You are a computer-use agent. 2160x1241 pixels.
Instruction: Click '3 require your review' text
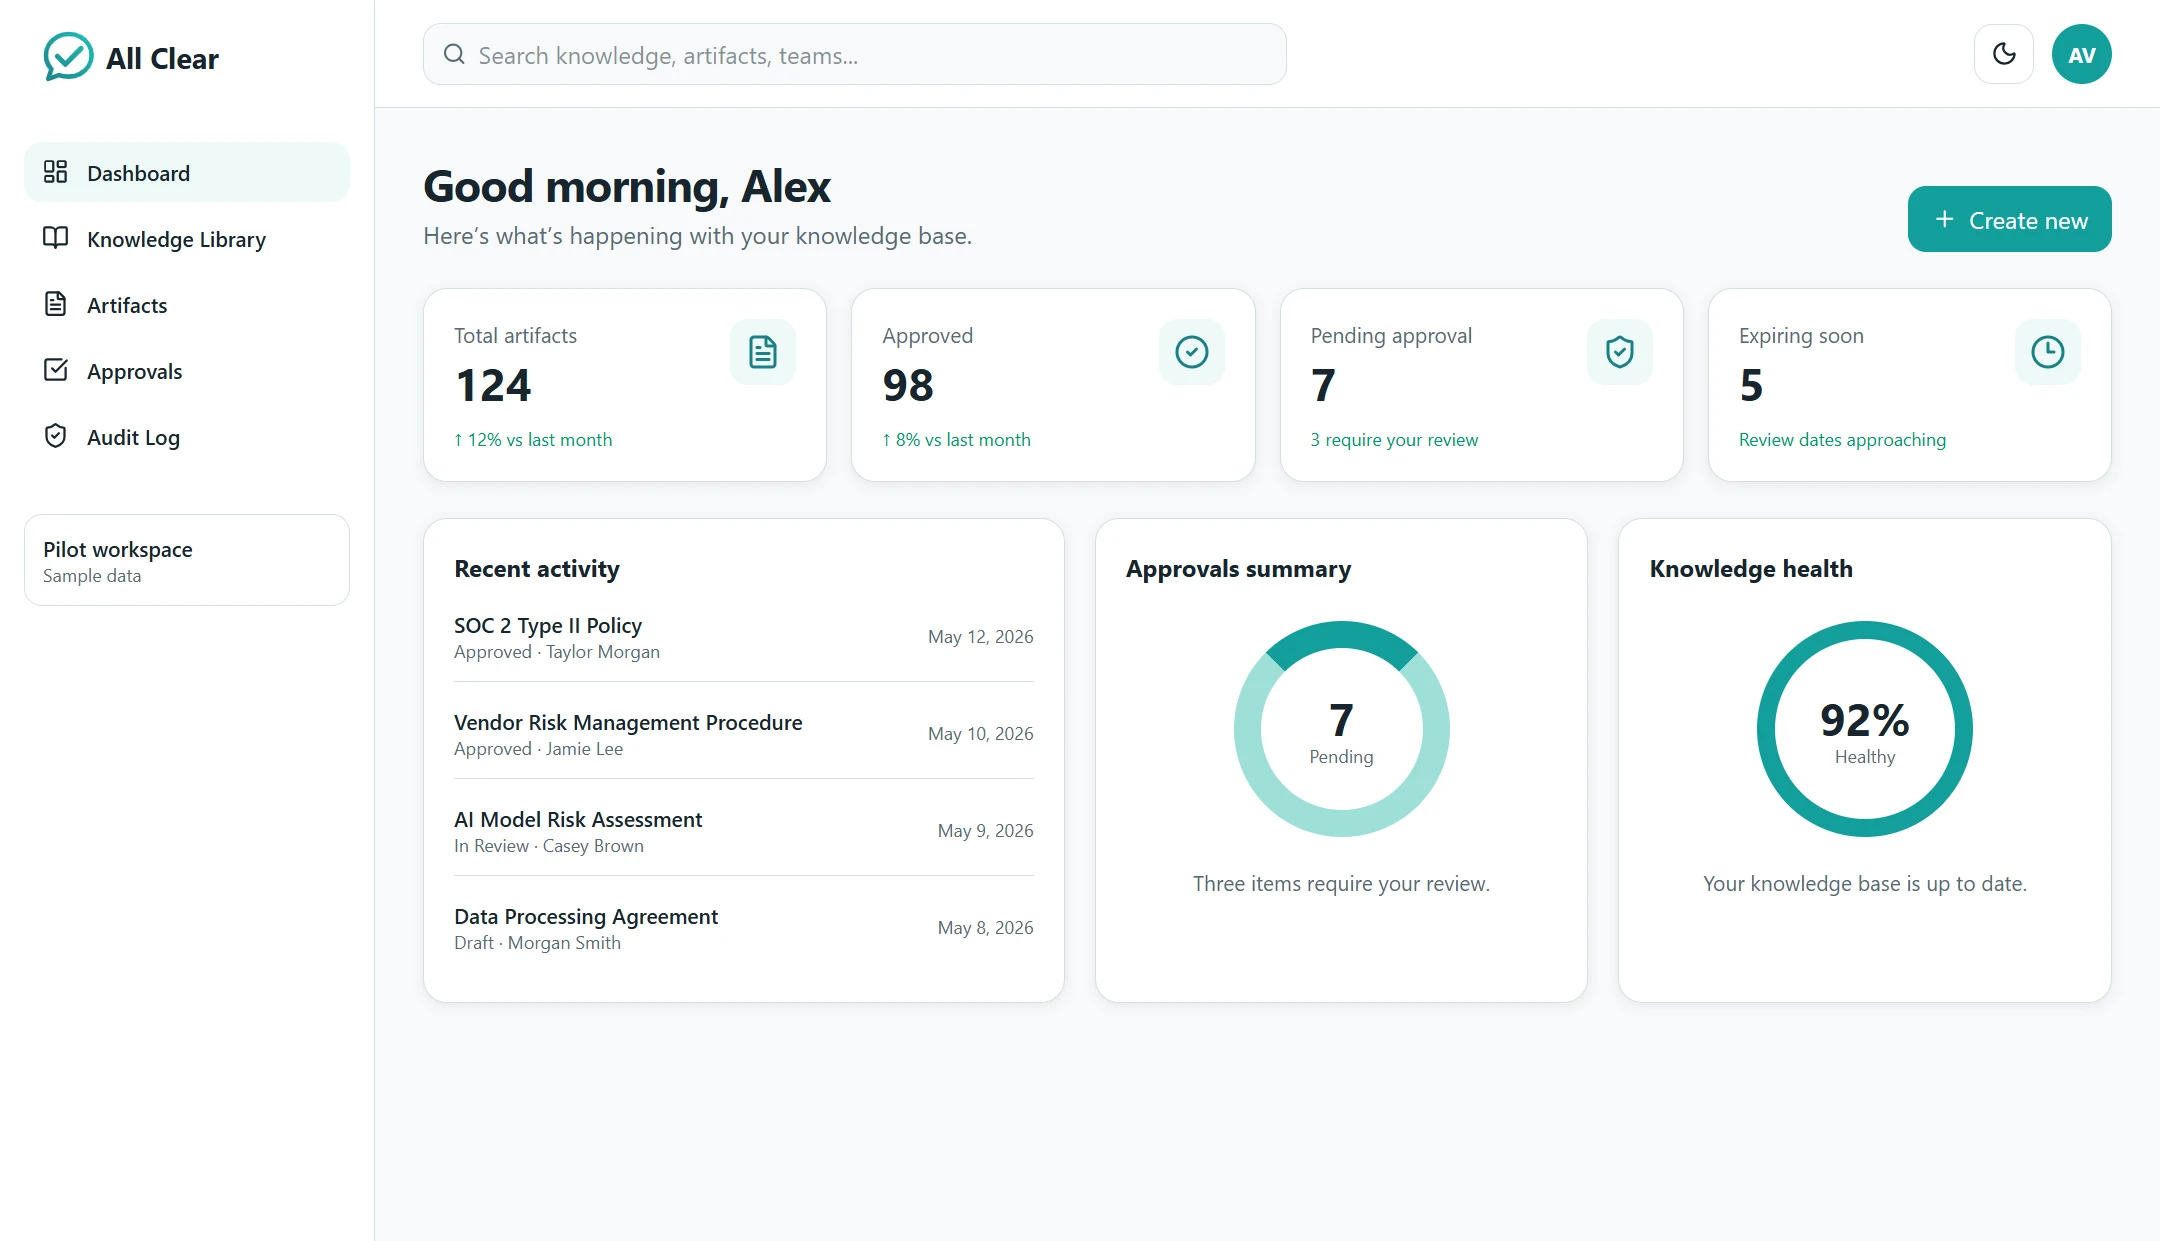[1394, 439]
